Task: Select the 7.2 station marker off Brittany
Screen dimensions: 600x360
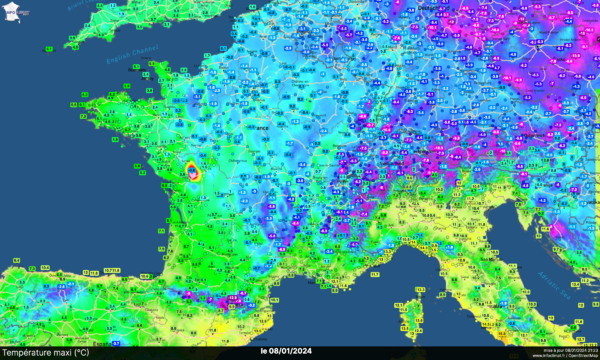Action: click(82, 115)
